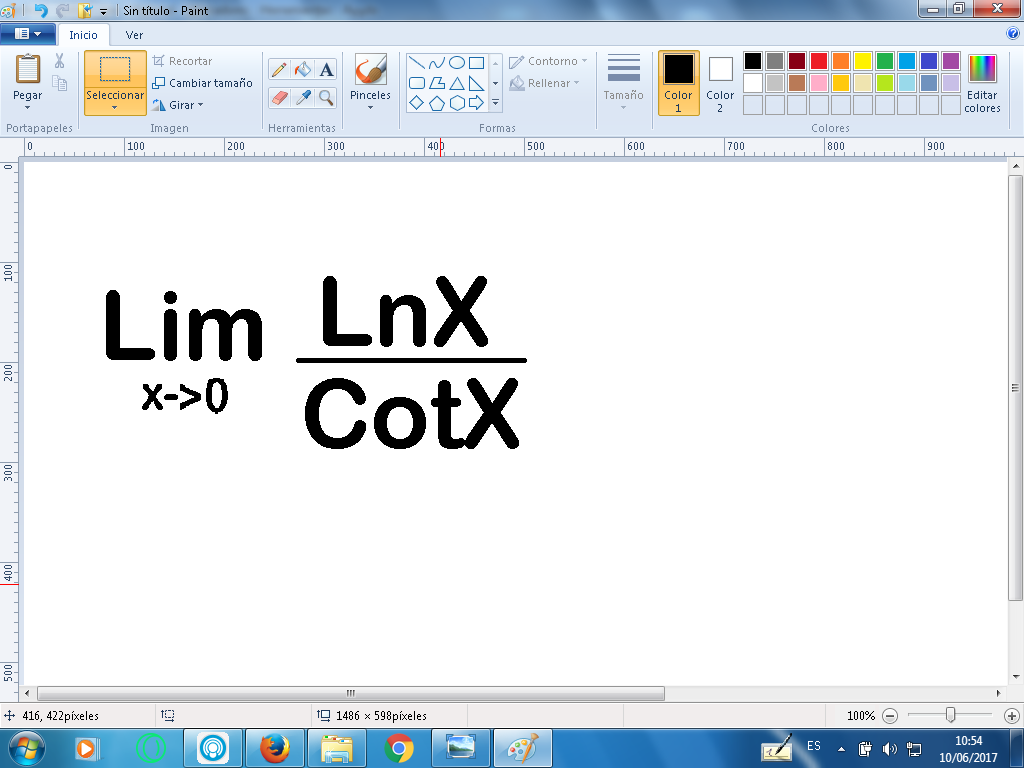Image resolution: width=1024 pixels, height=768 pixels.
Task: Open the Paint file menu button
Action: coord(28,34)
